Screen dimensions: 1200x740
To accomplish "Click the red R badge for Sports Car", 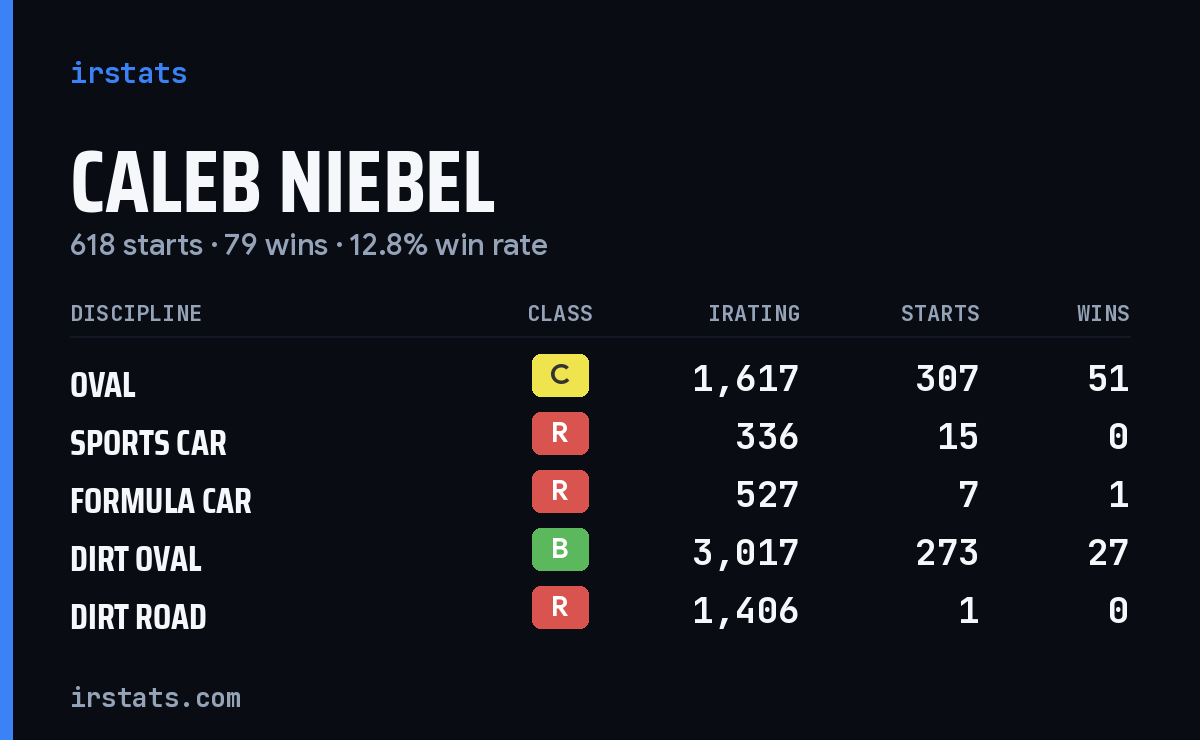I will [560, 434].
